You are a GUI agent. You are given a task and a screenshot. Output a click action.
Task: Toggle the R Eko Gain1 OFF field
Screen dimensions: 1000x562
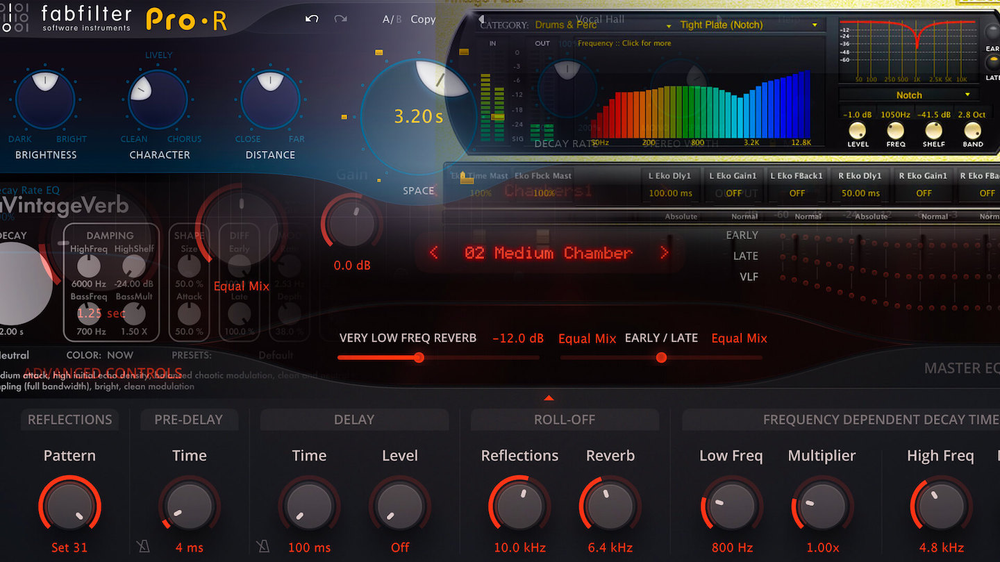coord(923,193)
